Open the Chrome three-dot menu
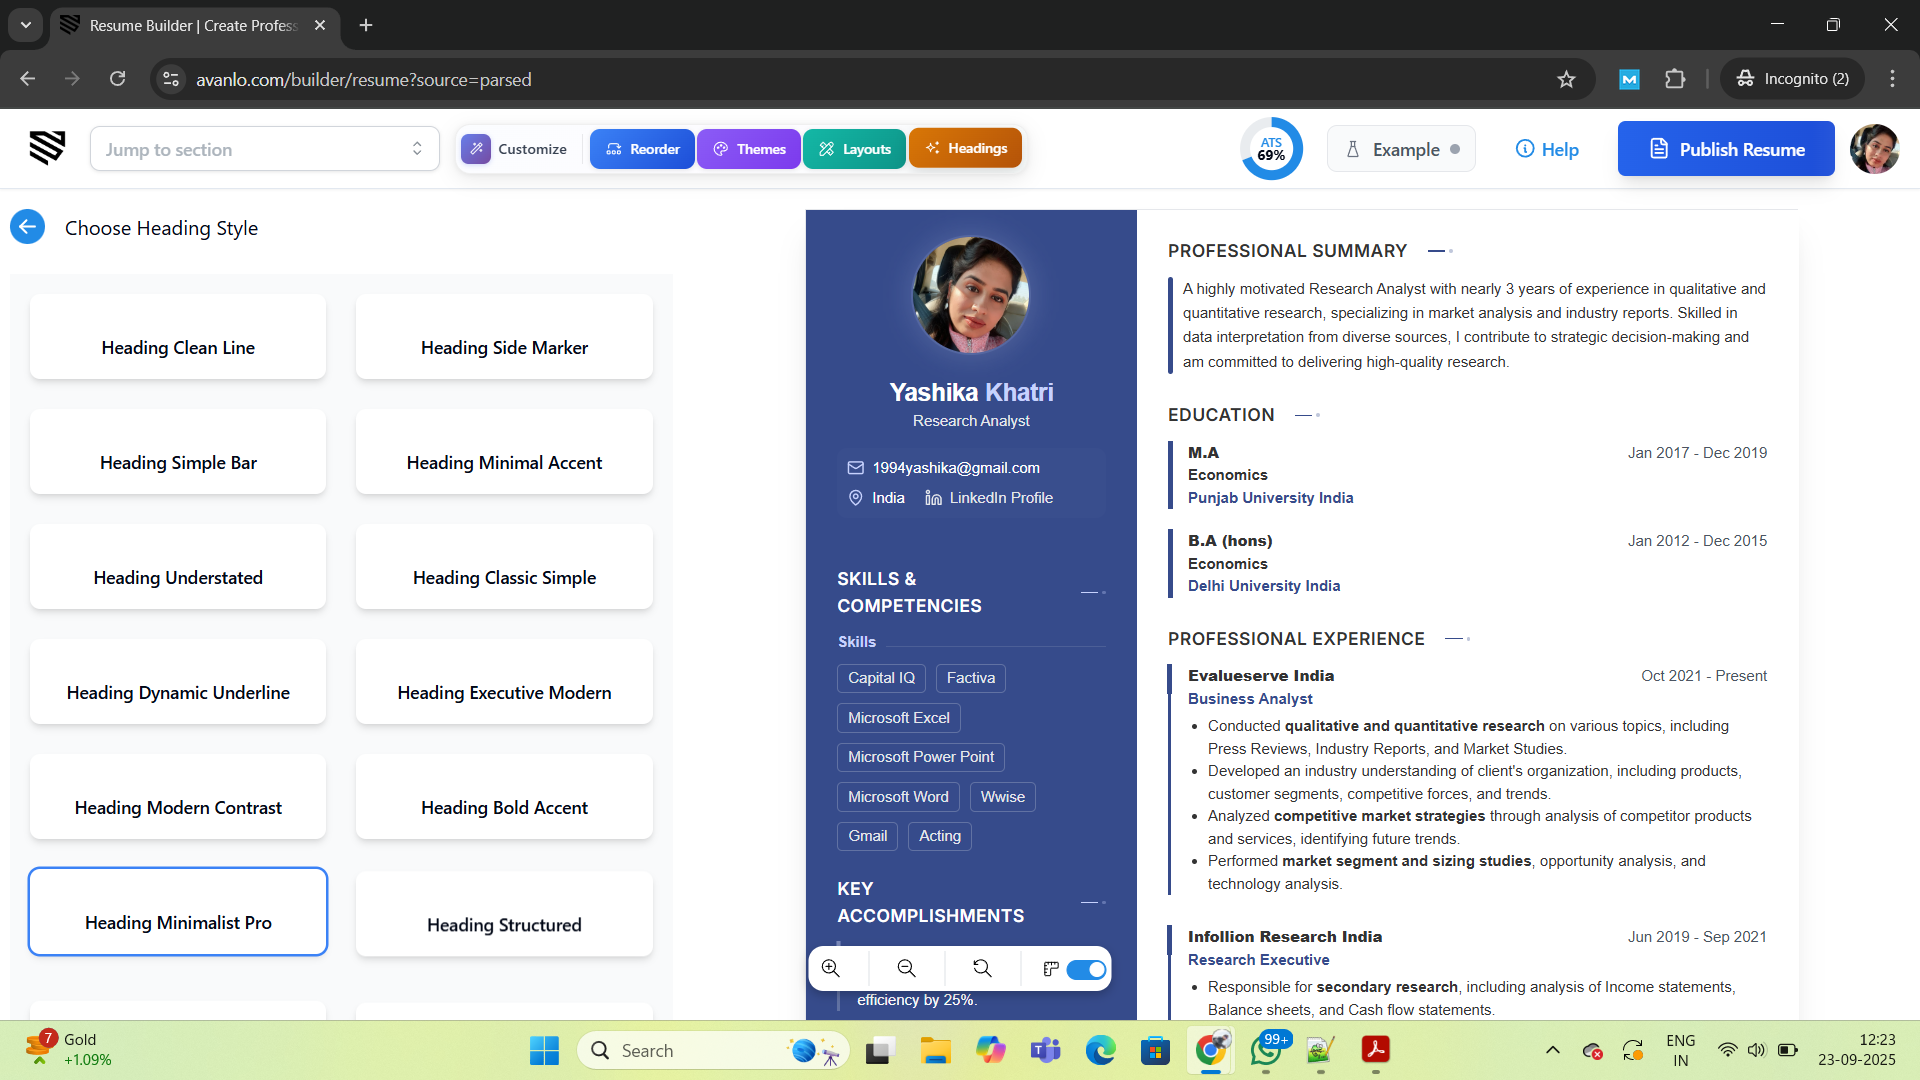Image resolution: width=1920 pixels, height=1080 pixels. tap(1892, 79)
